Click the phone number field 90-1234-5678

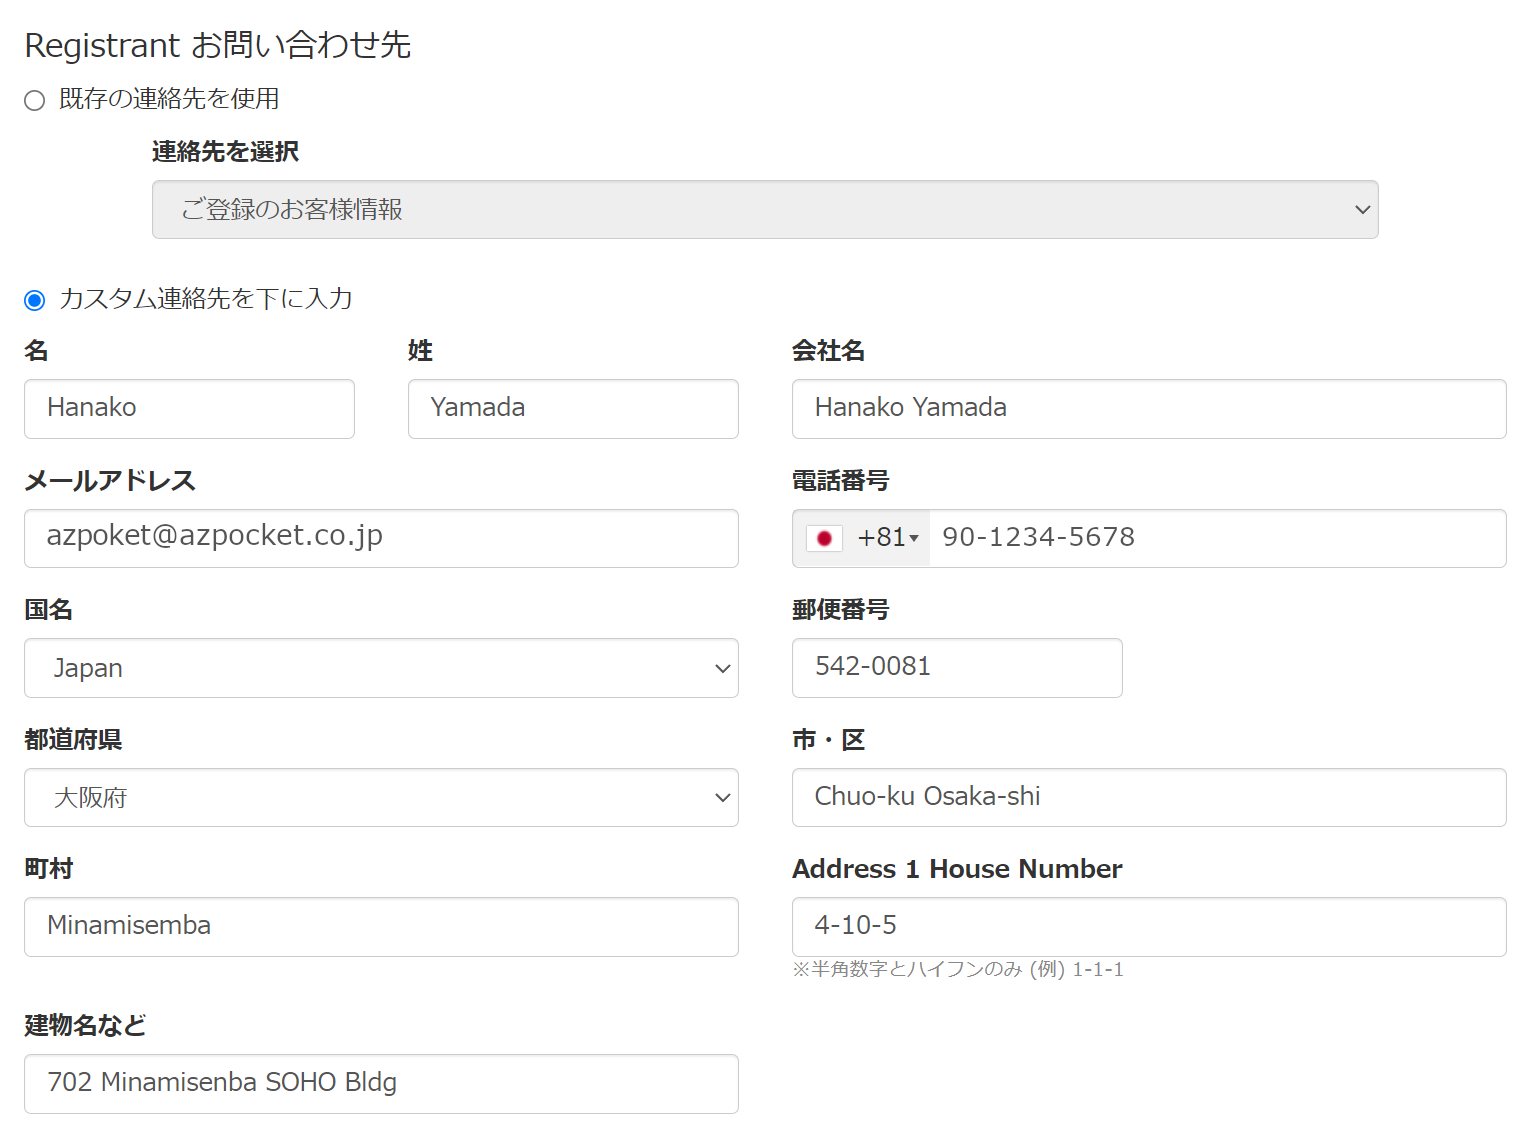point(1216,538)
